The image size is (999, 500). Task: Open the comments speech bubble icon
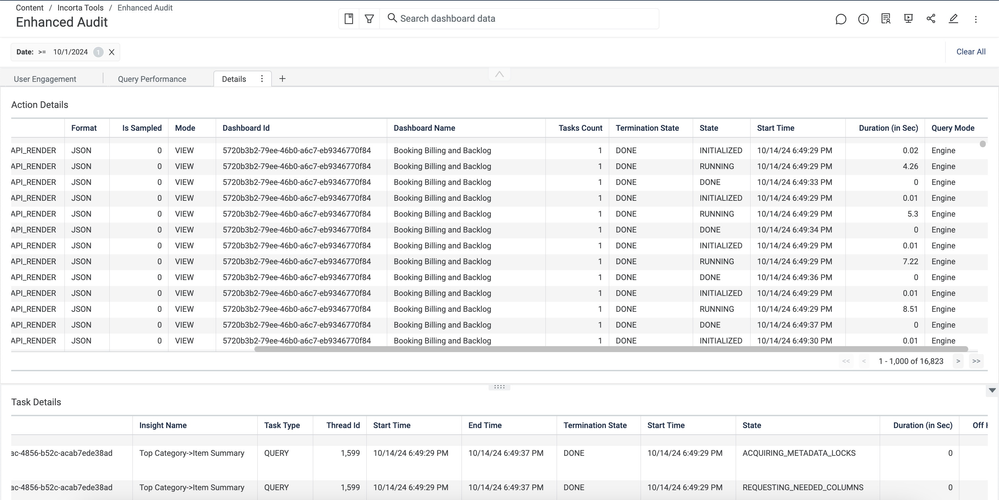(x=840, y=19)
